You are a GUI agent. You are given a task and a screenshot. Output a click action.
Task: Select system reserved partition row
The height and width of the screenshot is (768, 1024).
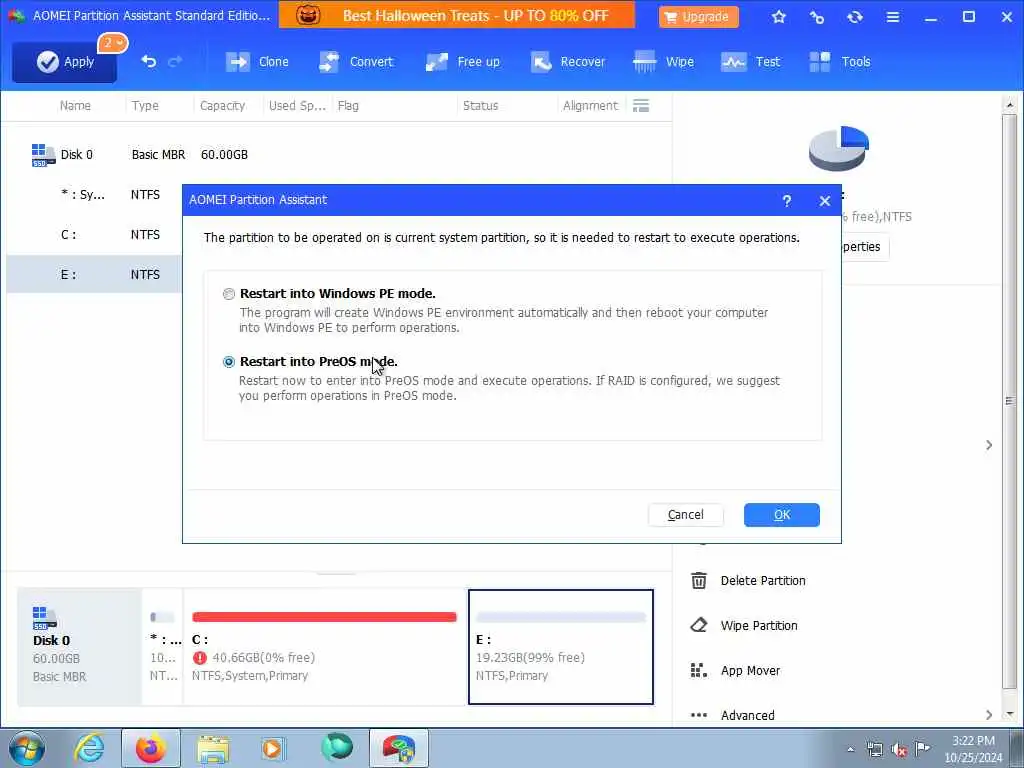point(94,195)
